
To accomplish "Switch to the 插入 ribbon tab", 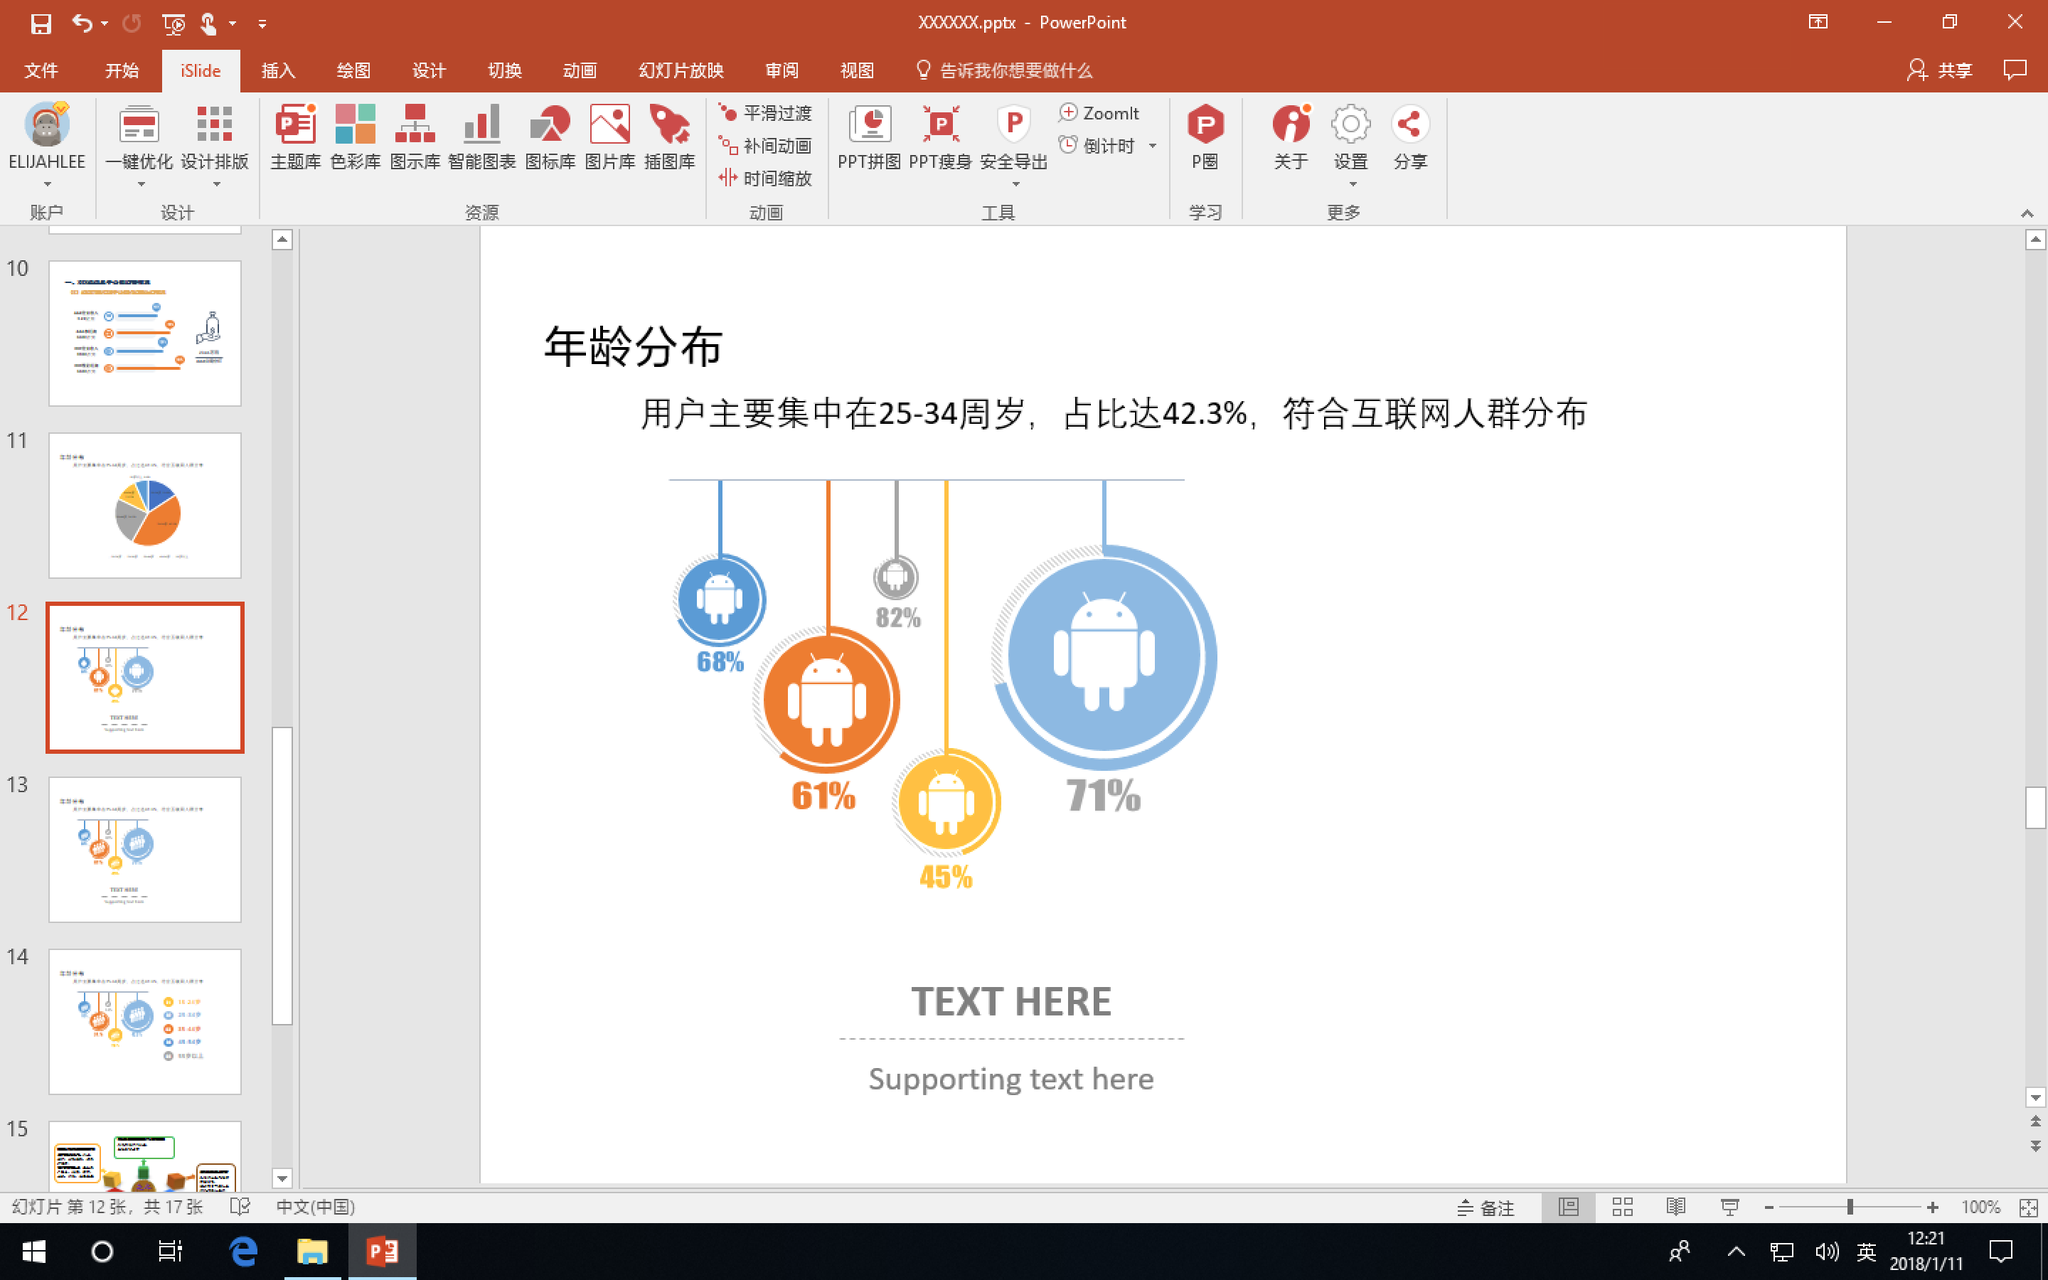I will coord(278,70).
